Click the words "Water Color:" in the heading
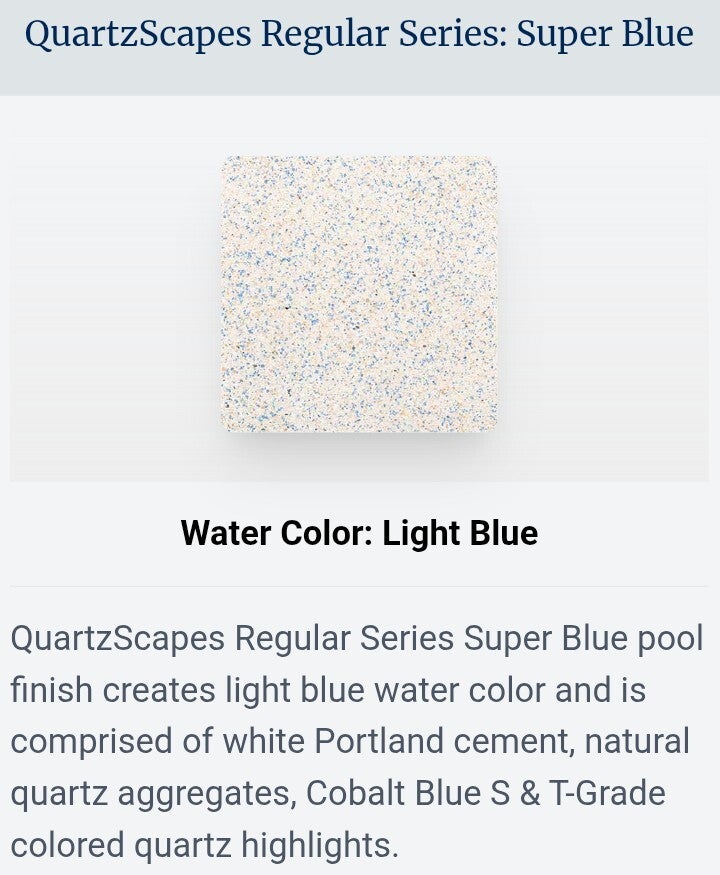720x875 pixels. [277, 533]
